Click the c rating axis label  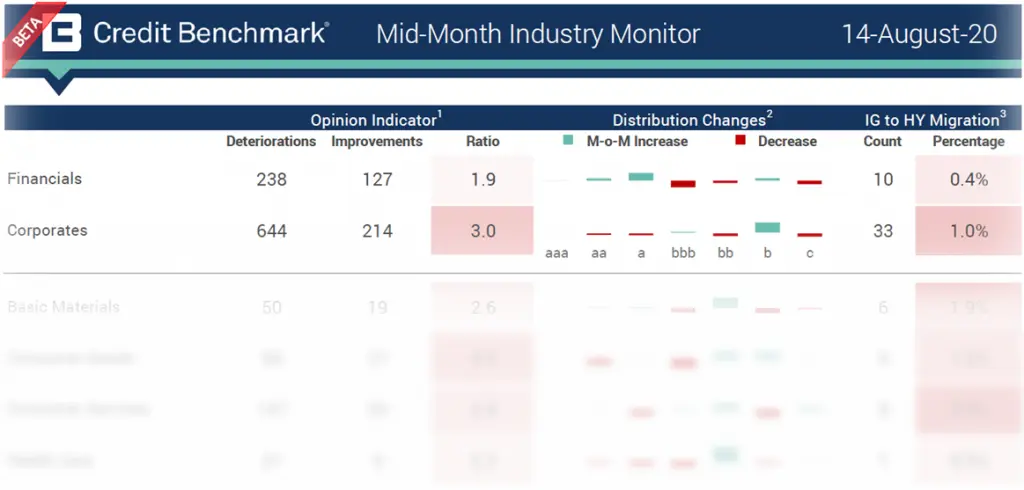(810, 253)
